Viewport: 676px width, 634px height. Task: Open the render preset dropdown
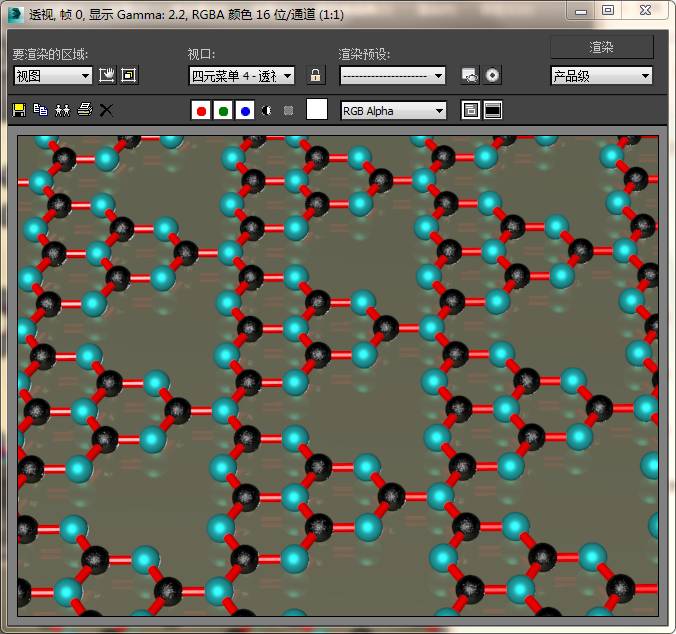pos(393,76)
